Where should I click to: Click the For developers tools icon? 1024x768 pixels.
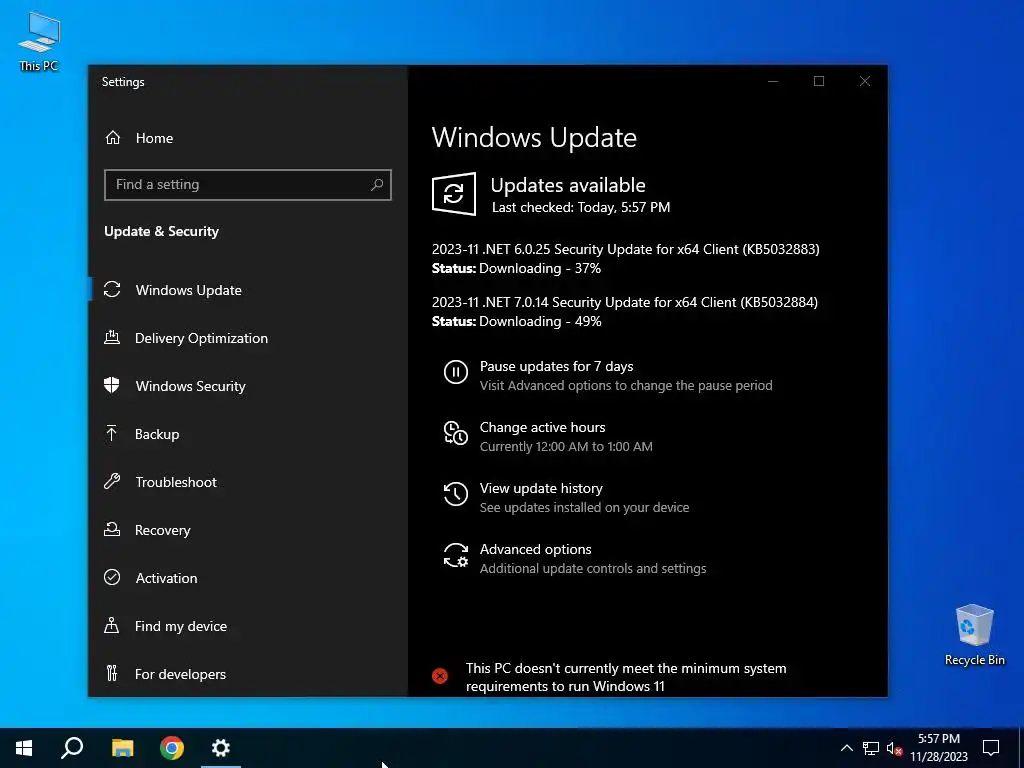coord(112,673)
